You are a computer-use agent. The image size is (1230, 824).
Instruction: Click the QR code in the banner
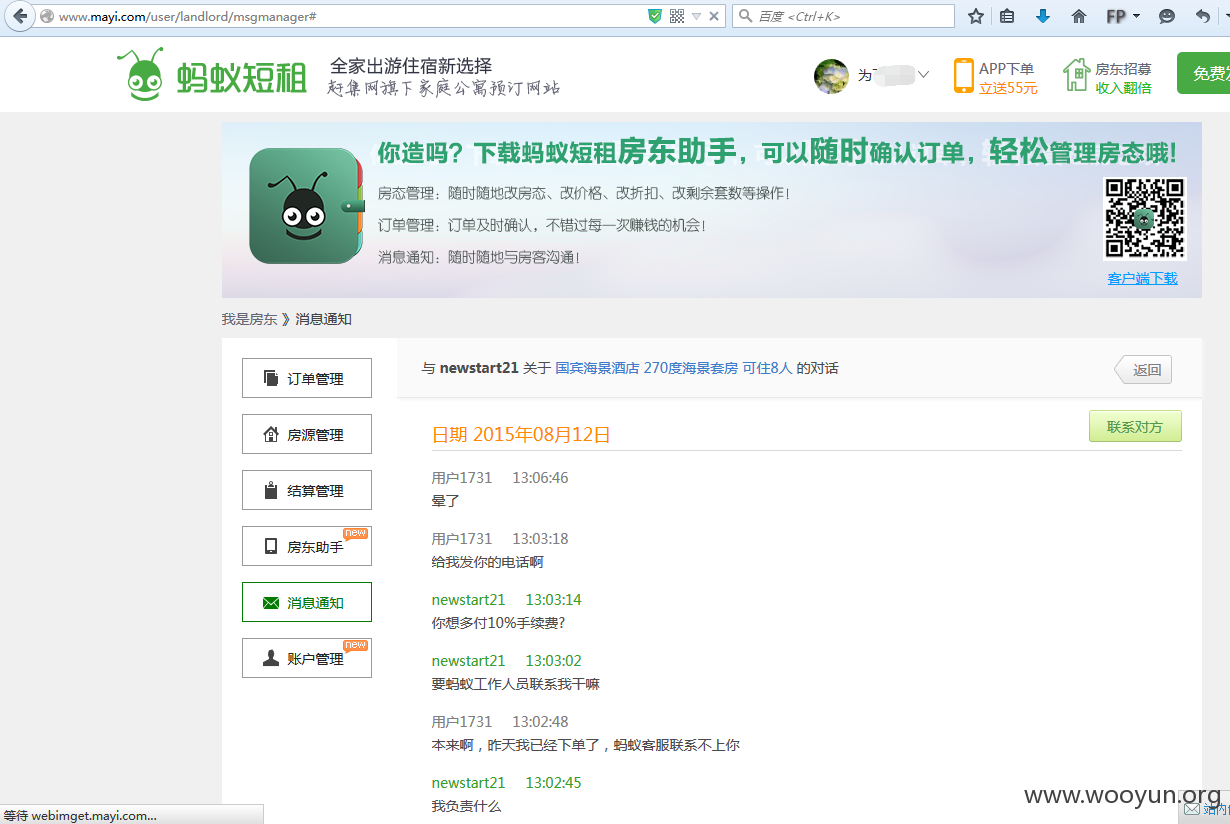point(1144,219)
